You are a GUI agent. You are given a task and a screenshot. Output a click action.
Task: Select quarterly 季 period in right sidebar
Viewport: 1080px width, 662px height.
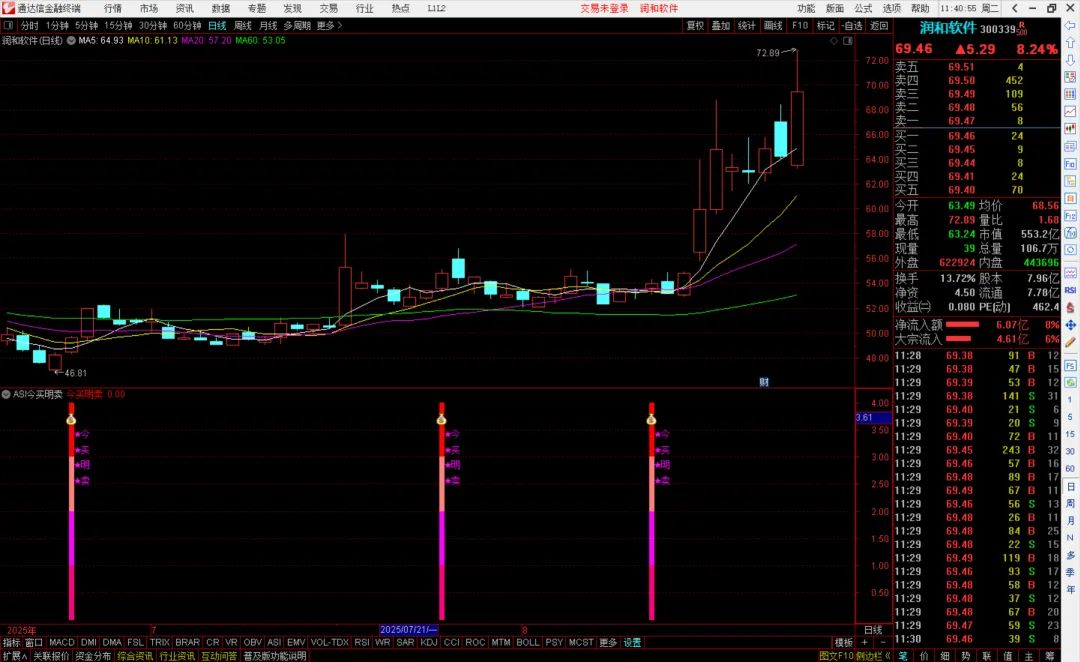click(x=1070, y=572)
